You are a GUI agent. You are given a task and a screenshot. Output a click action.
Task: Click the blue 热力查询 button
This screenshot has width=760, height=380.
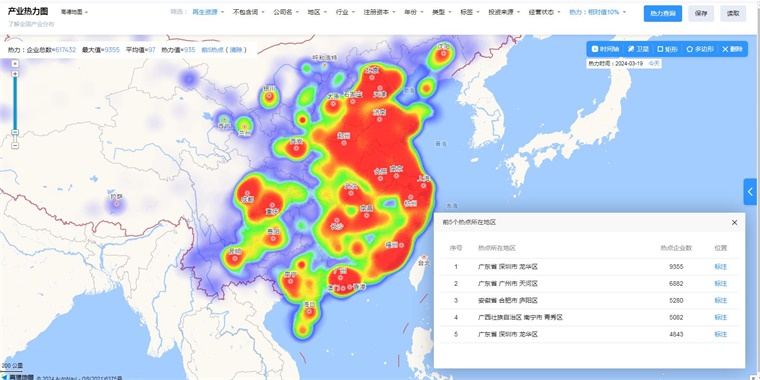tap(663, 14)
